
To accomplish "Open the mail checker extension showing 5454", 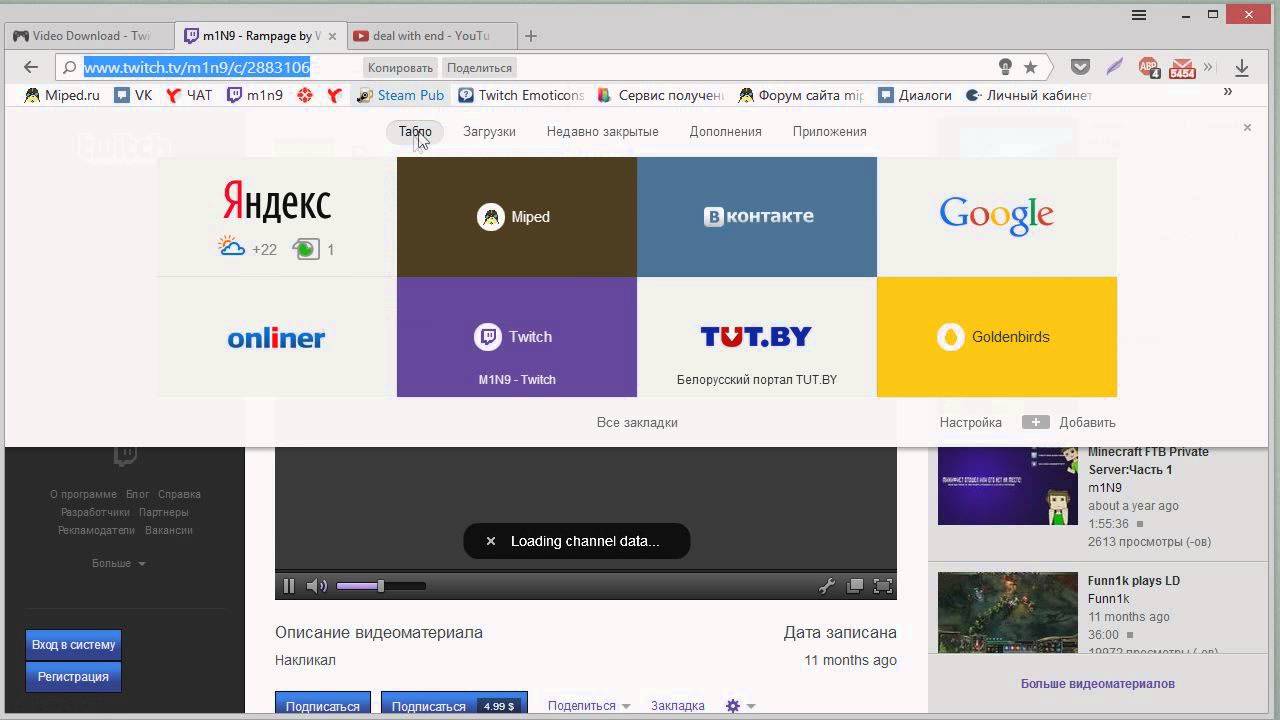I will 1182,68.
